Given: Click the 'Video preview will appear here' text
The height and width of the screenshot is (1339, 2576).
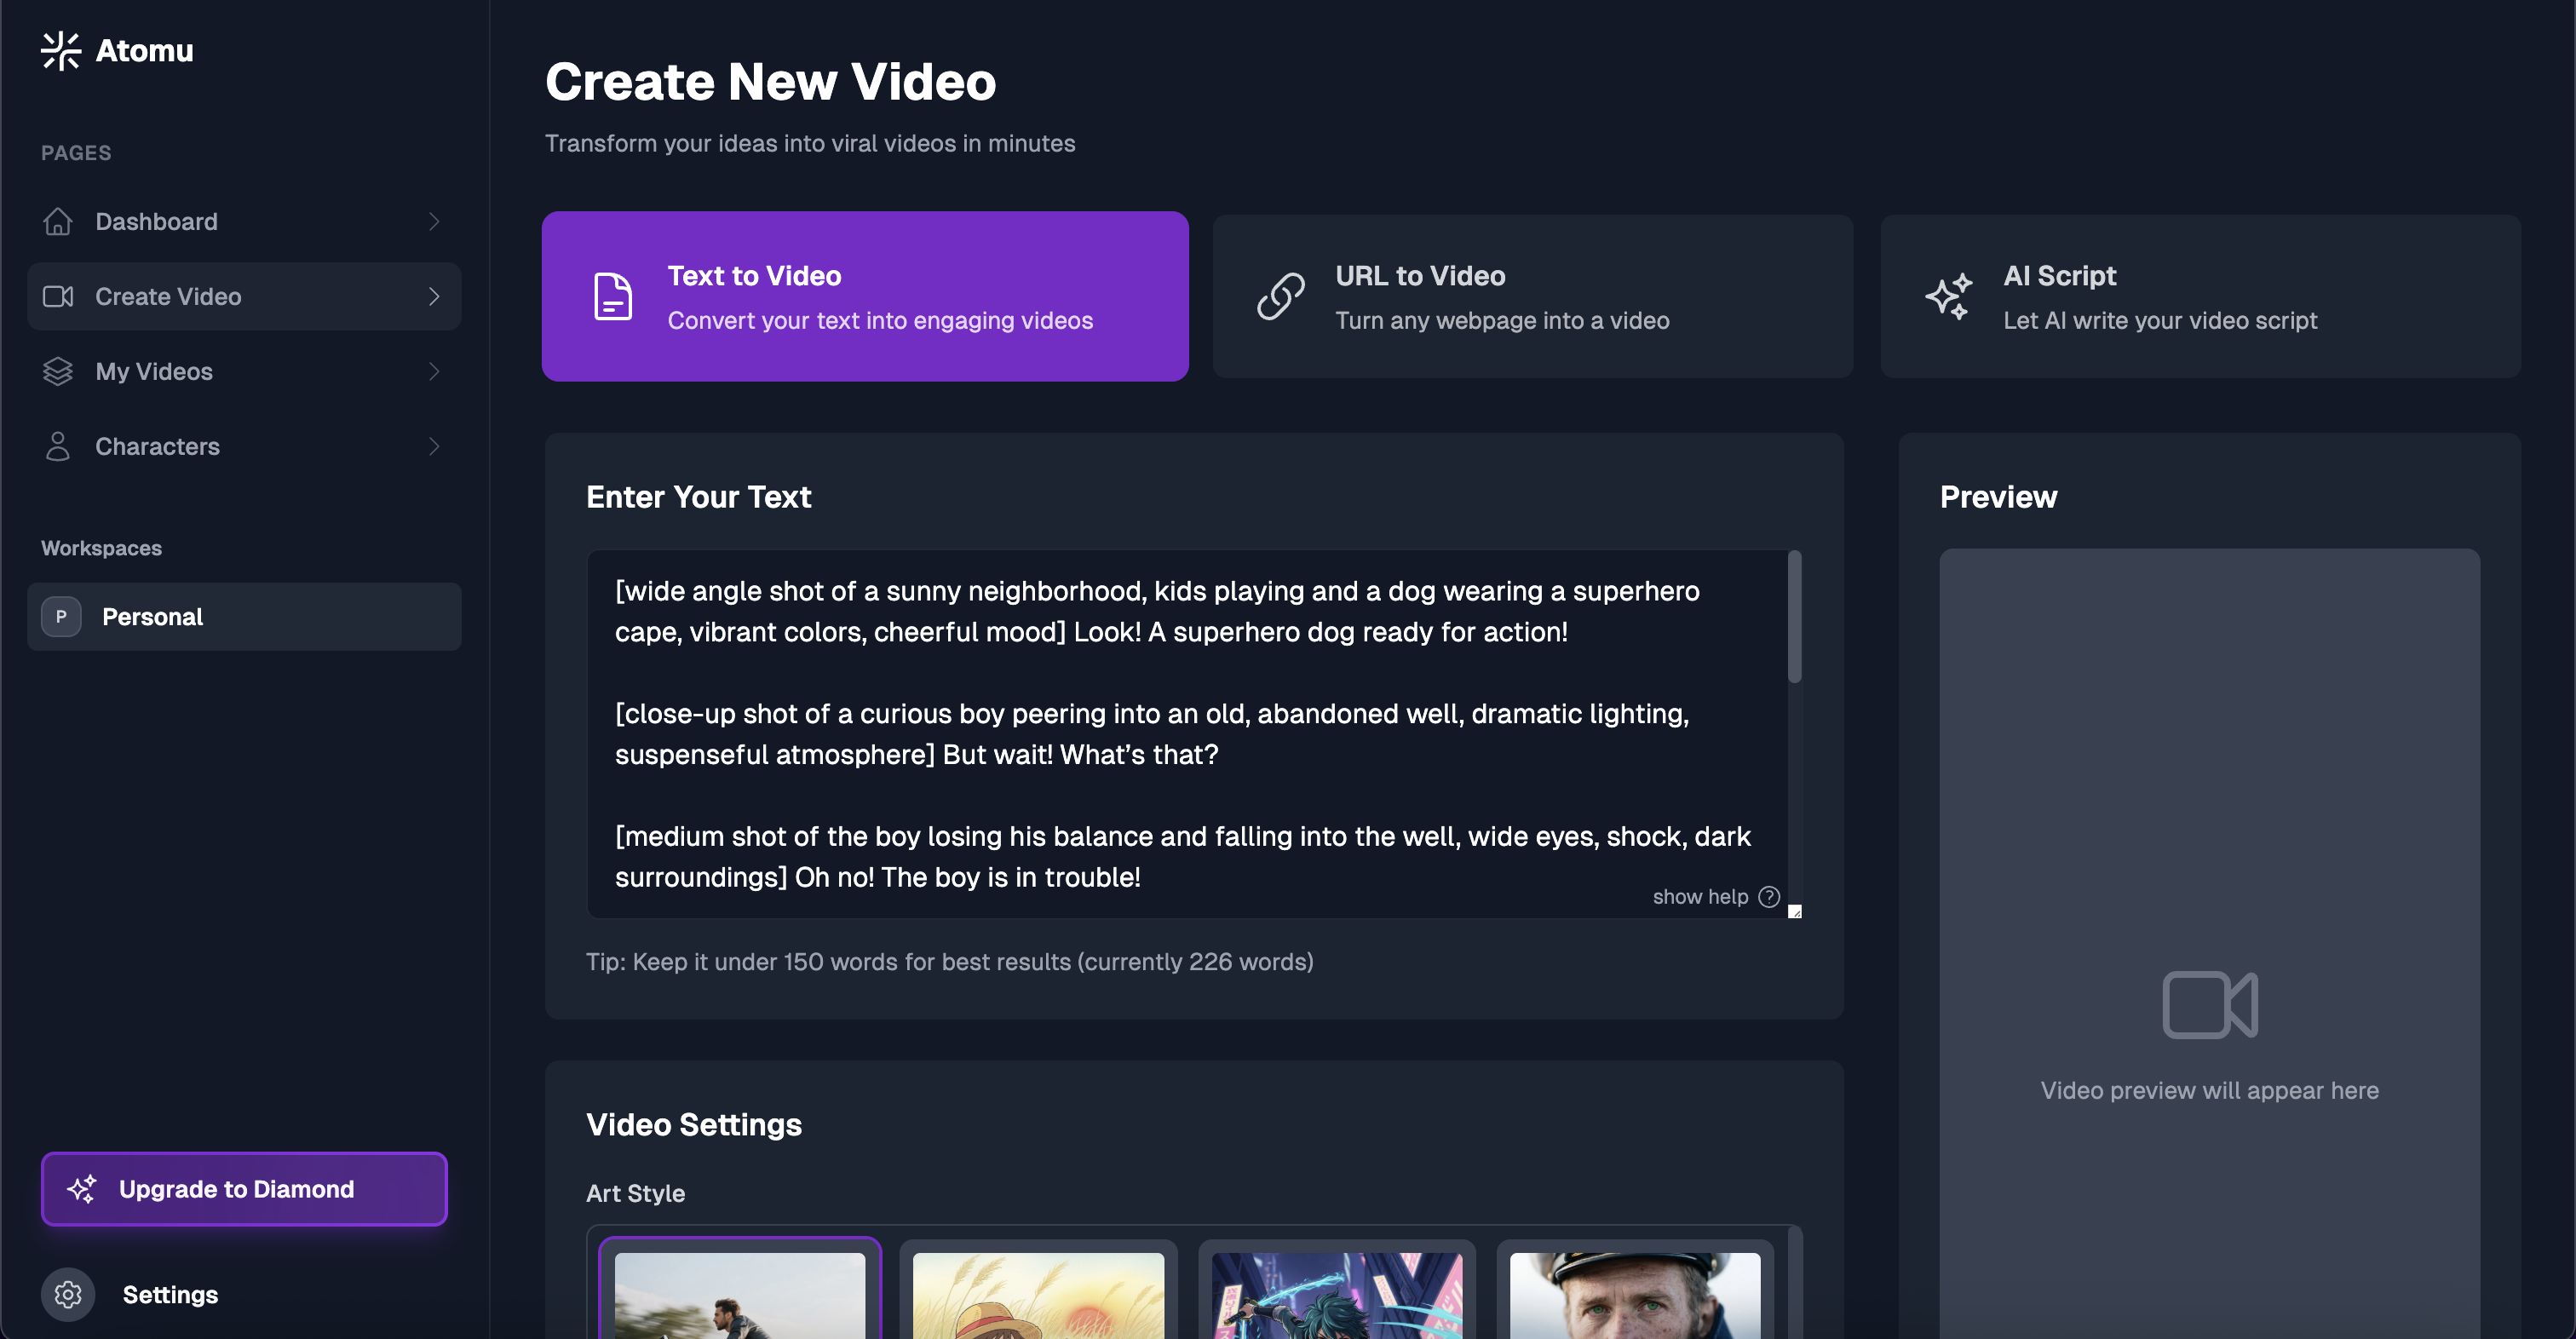Looking at the screenshot, I should (2210, 1090).
